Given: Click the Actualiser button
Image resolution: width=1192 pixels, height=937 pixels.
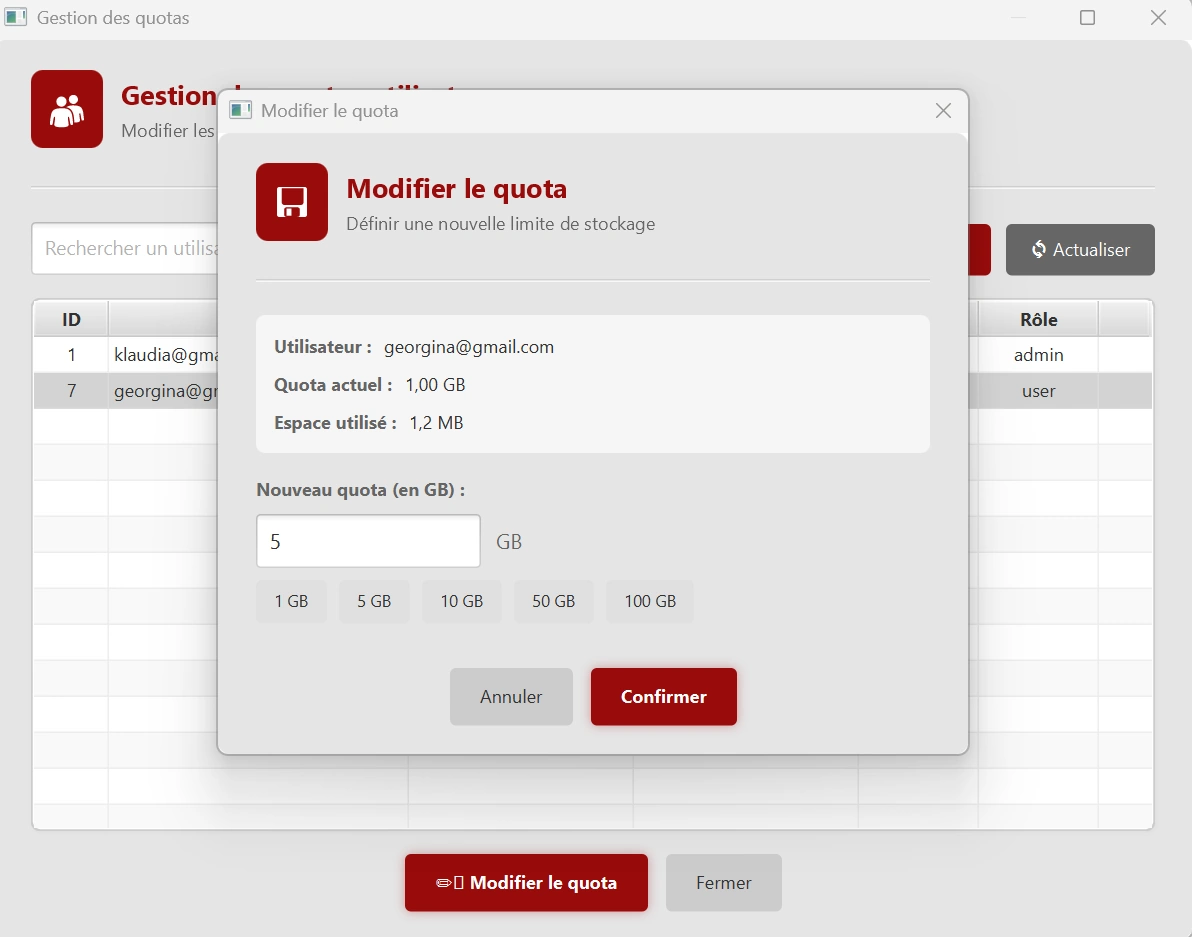Looking at the screenshot, I should [1080, 249].
